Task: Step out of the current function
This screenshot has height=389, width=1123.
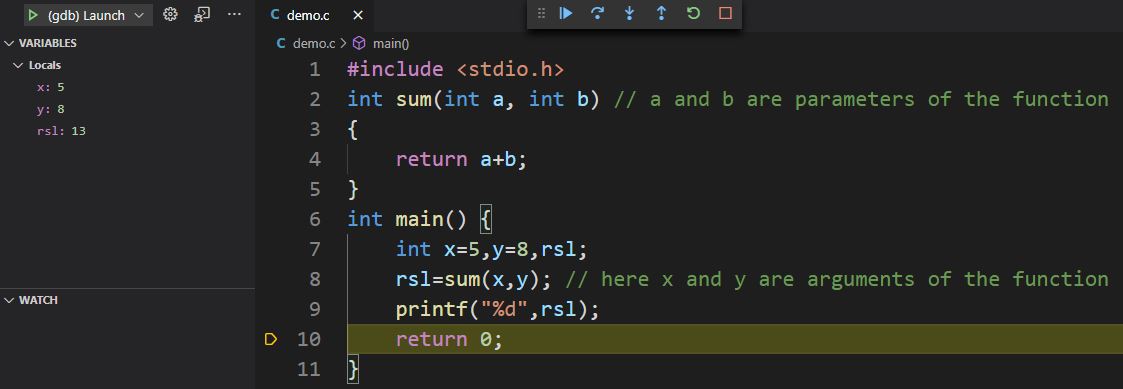Action: click(x=661, y=13)
